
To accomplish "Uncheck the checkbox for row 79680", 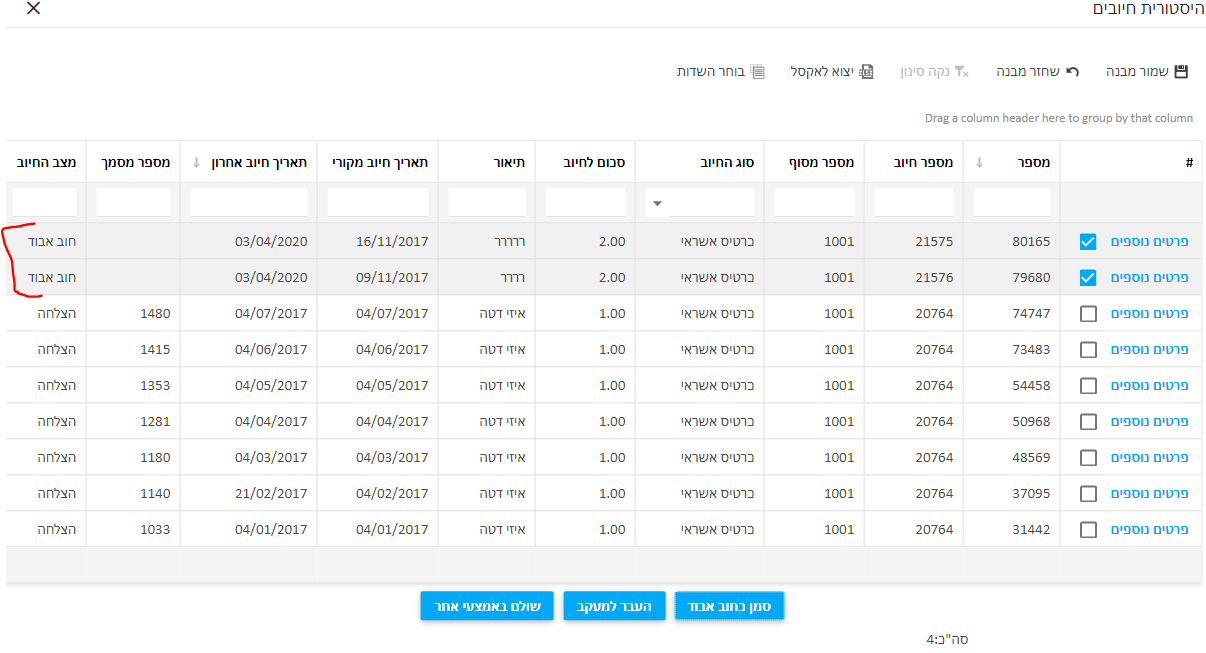I will point(1088,278).
